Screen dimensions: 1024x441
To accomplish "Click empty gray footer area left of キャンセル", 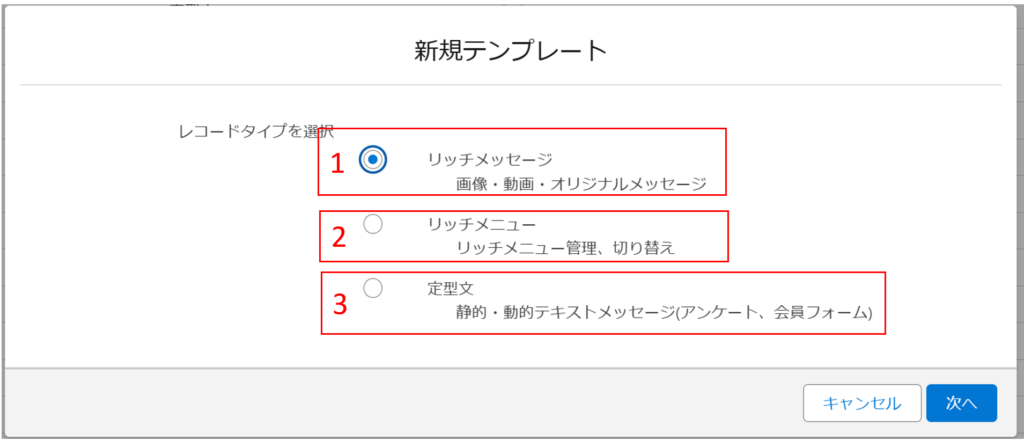I will coord(400,402).
